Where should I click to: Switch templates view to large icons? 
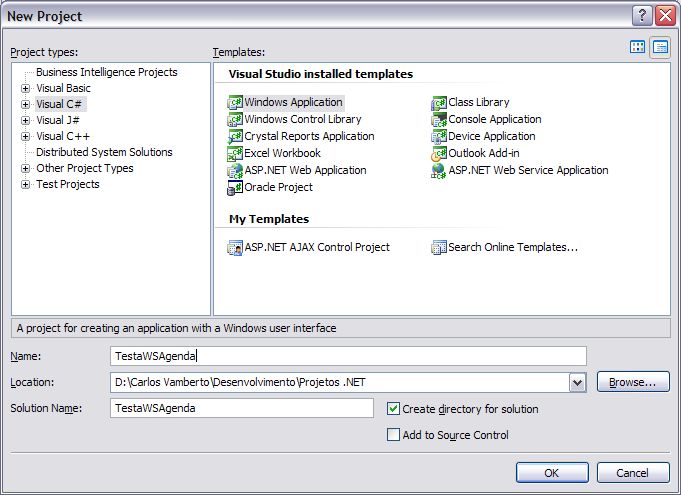click(x=638, y=47)
